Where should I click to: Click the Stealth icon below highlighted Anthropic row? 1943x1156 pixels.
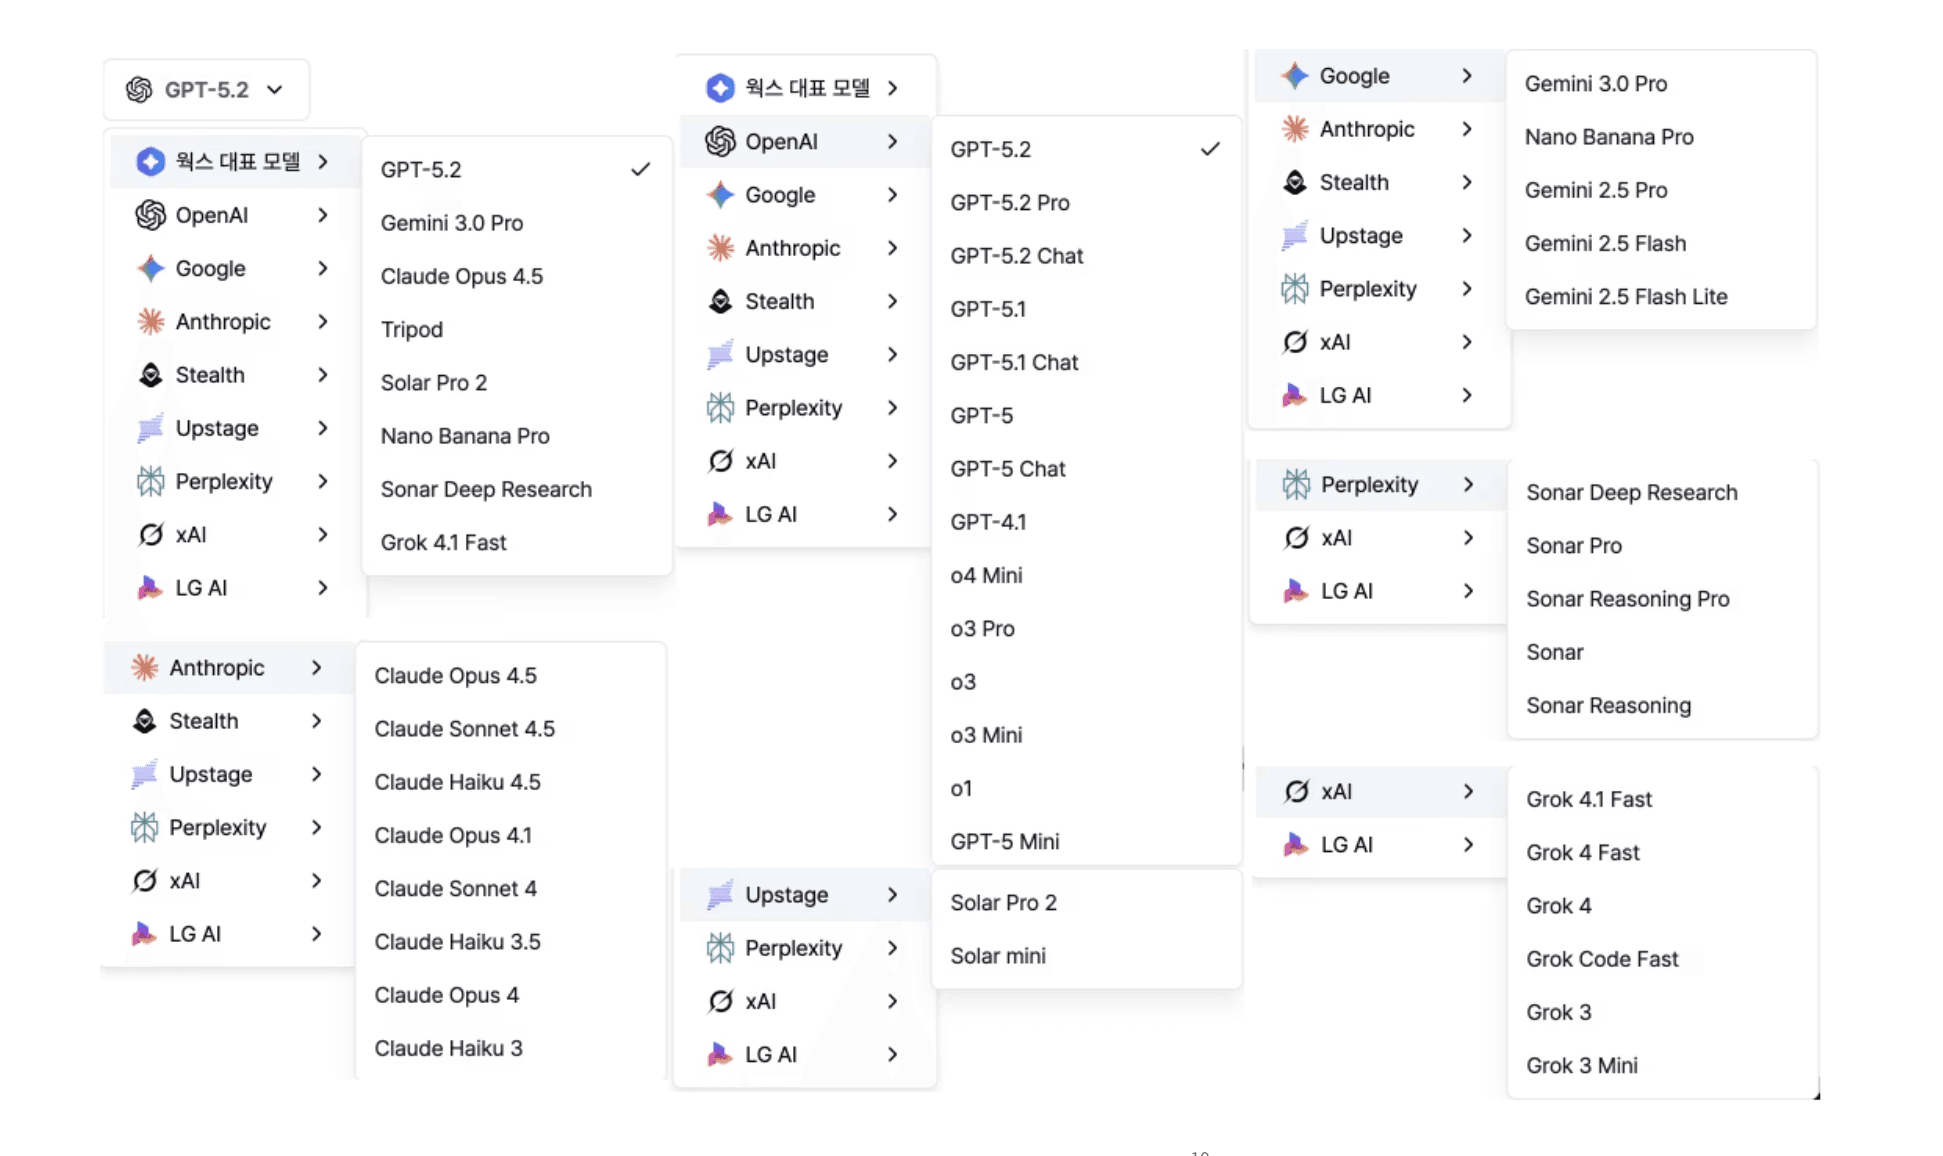click(145, 721)
